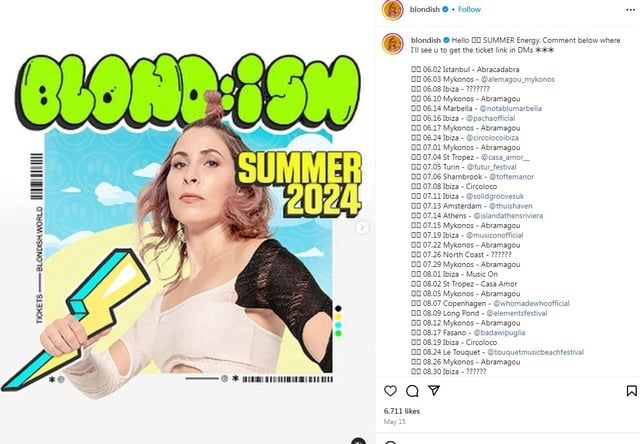The width and height of the screenshot is (640, 444).
Task: Save the post with the bookmark icon
Action: click(631, 391)
